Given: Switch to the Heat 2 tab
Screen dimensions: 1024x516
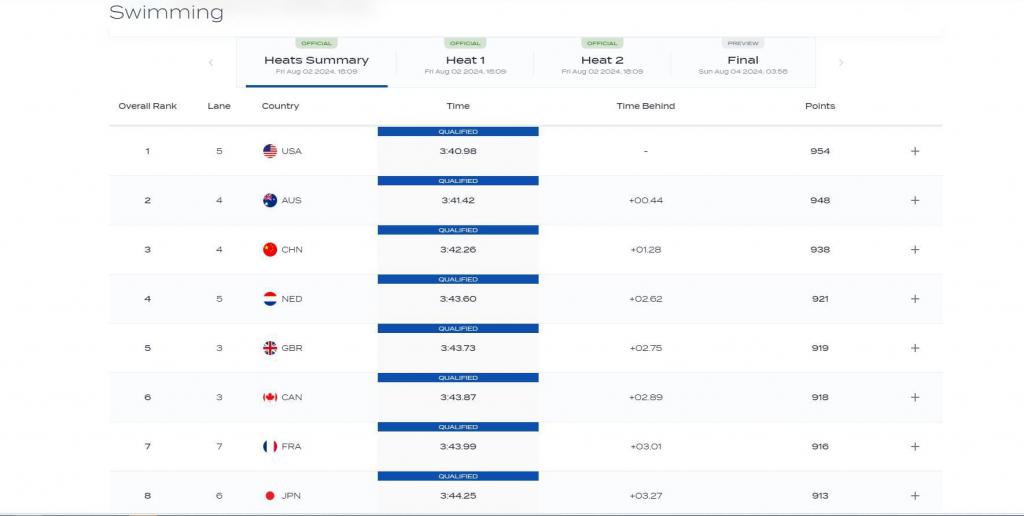Looking at the screenshot, I should click(602, 62).
